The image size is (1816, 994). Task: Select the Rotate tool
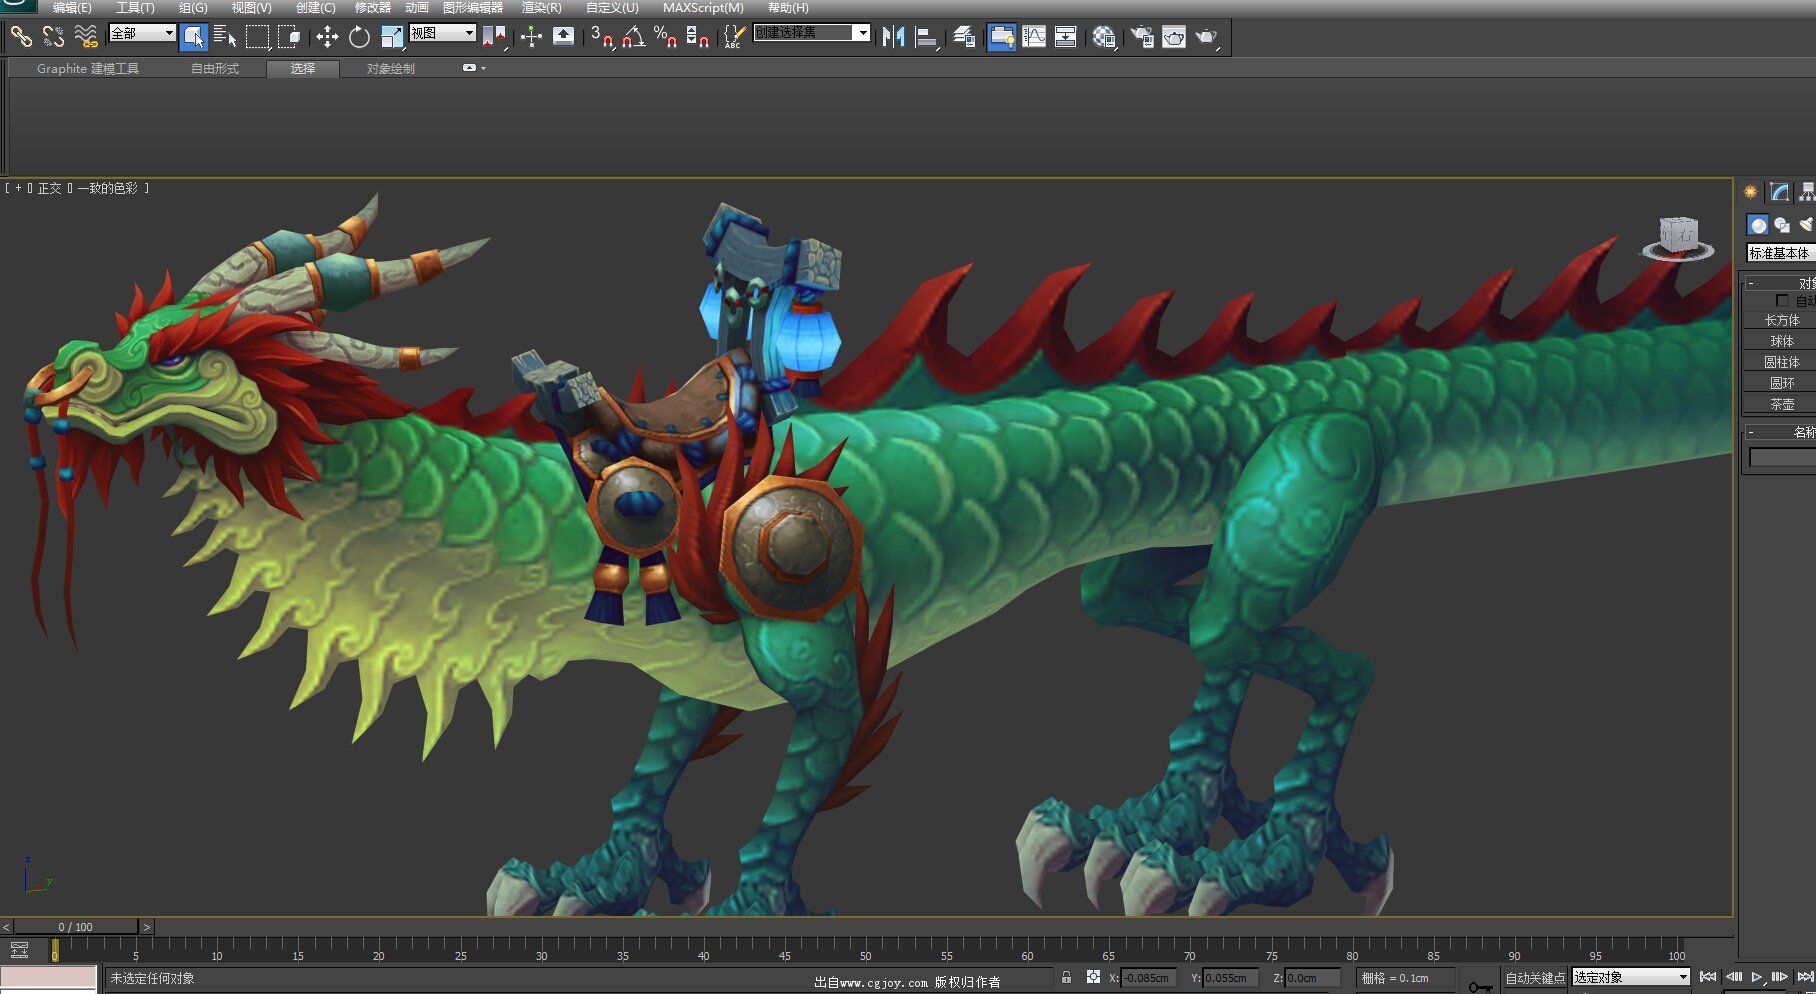click(359, 37)
